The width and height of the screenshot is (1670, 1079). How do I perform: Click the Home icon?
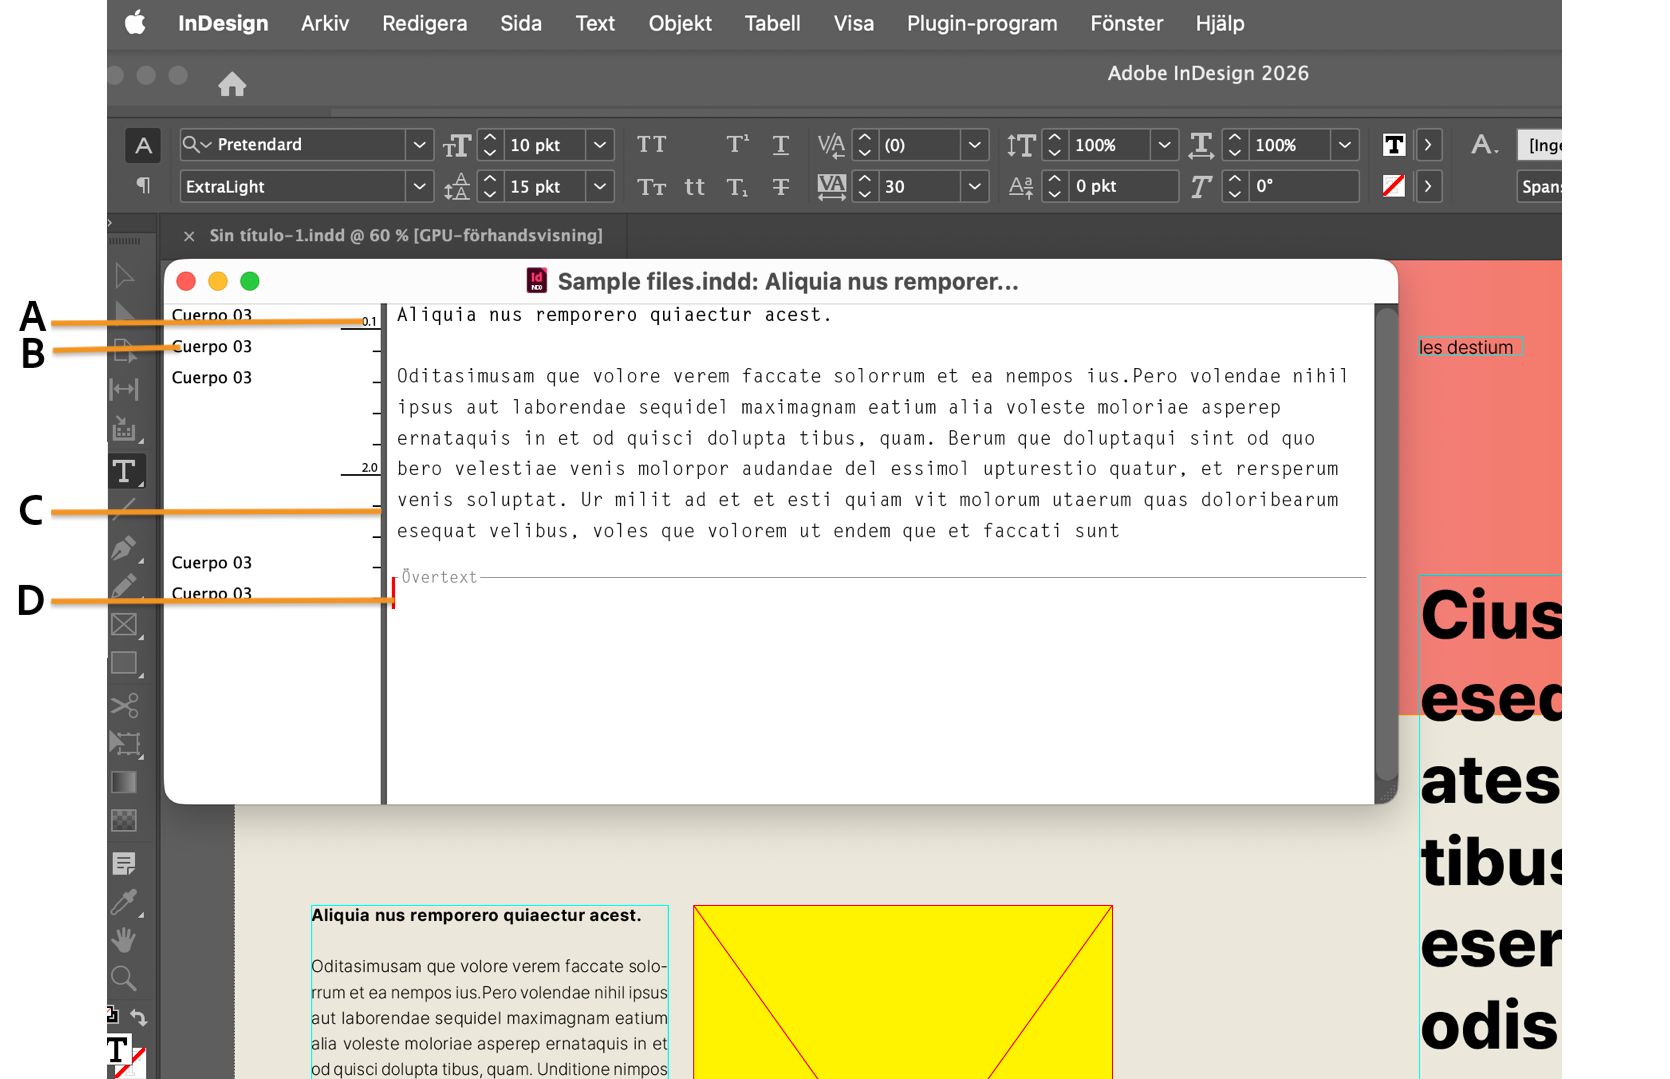click(232, 84)
